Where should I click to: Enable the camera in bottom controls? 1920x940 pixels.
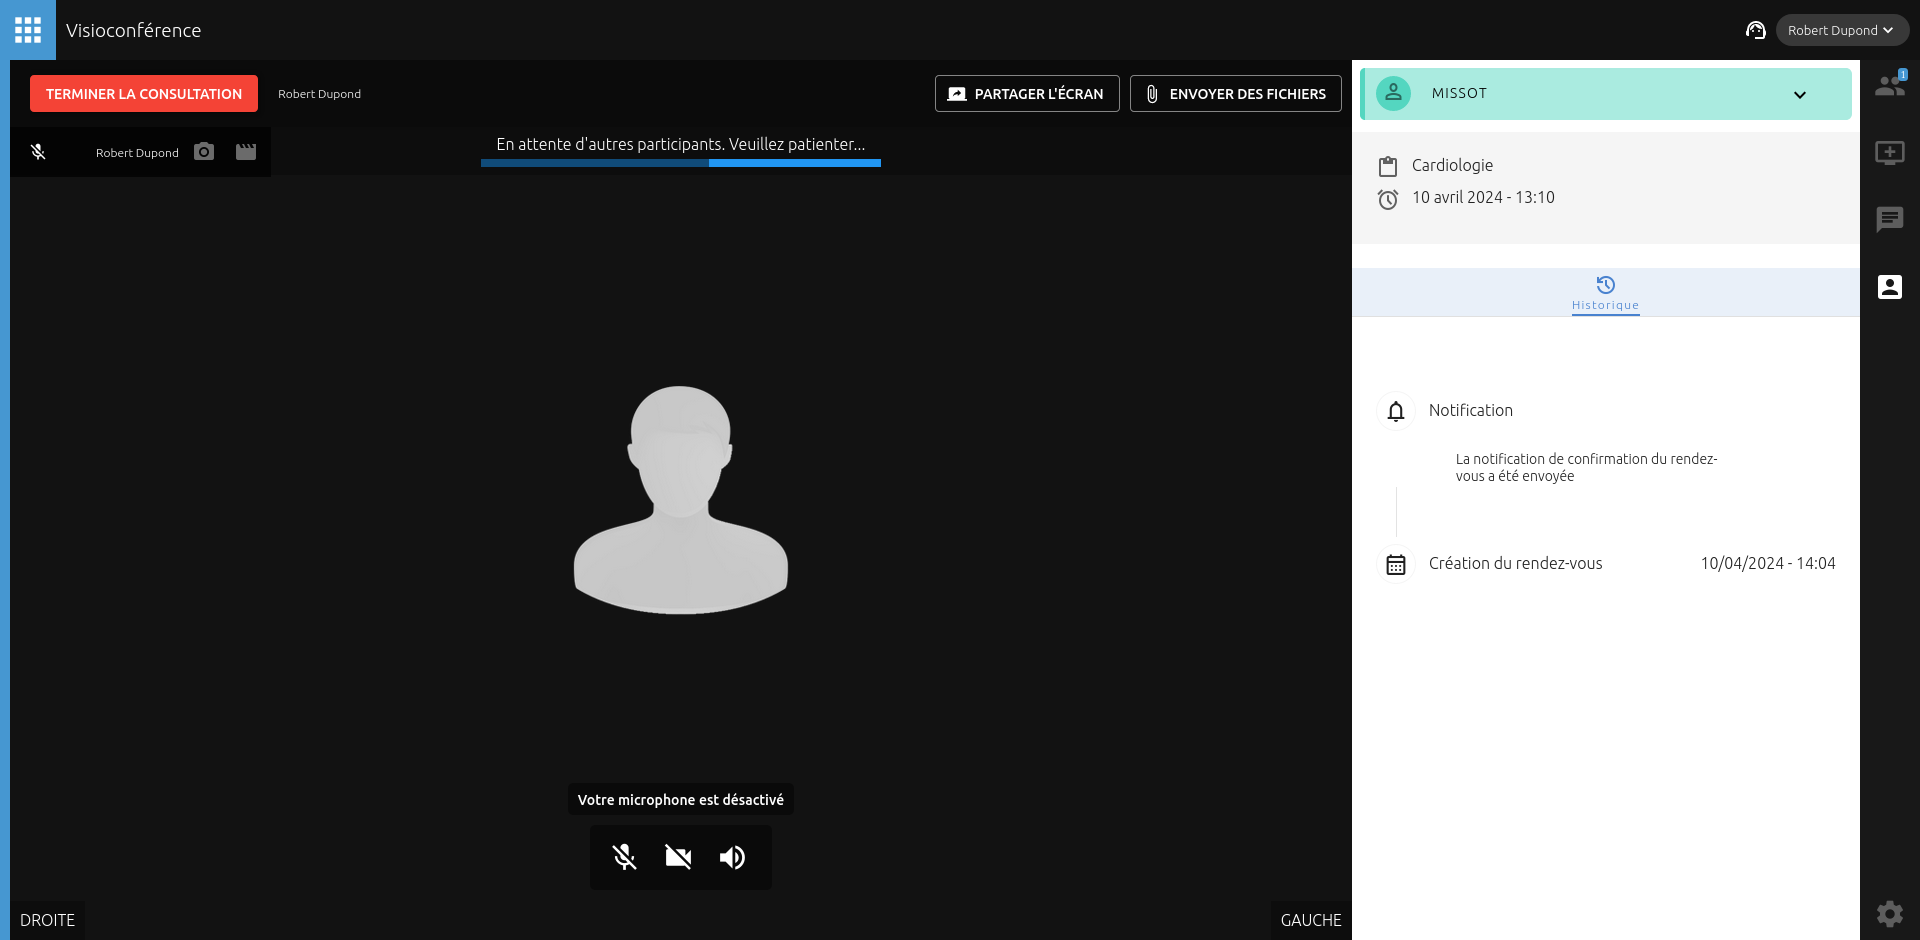pyautogui.click(x=679, y=857)
